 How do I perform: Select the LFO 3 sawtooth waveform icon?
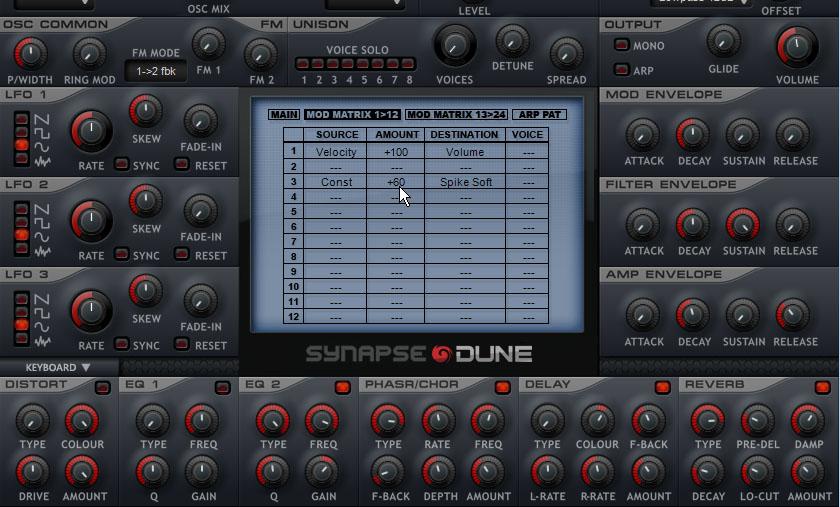(42, 299)
